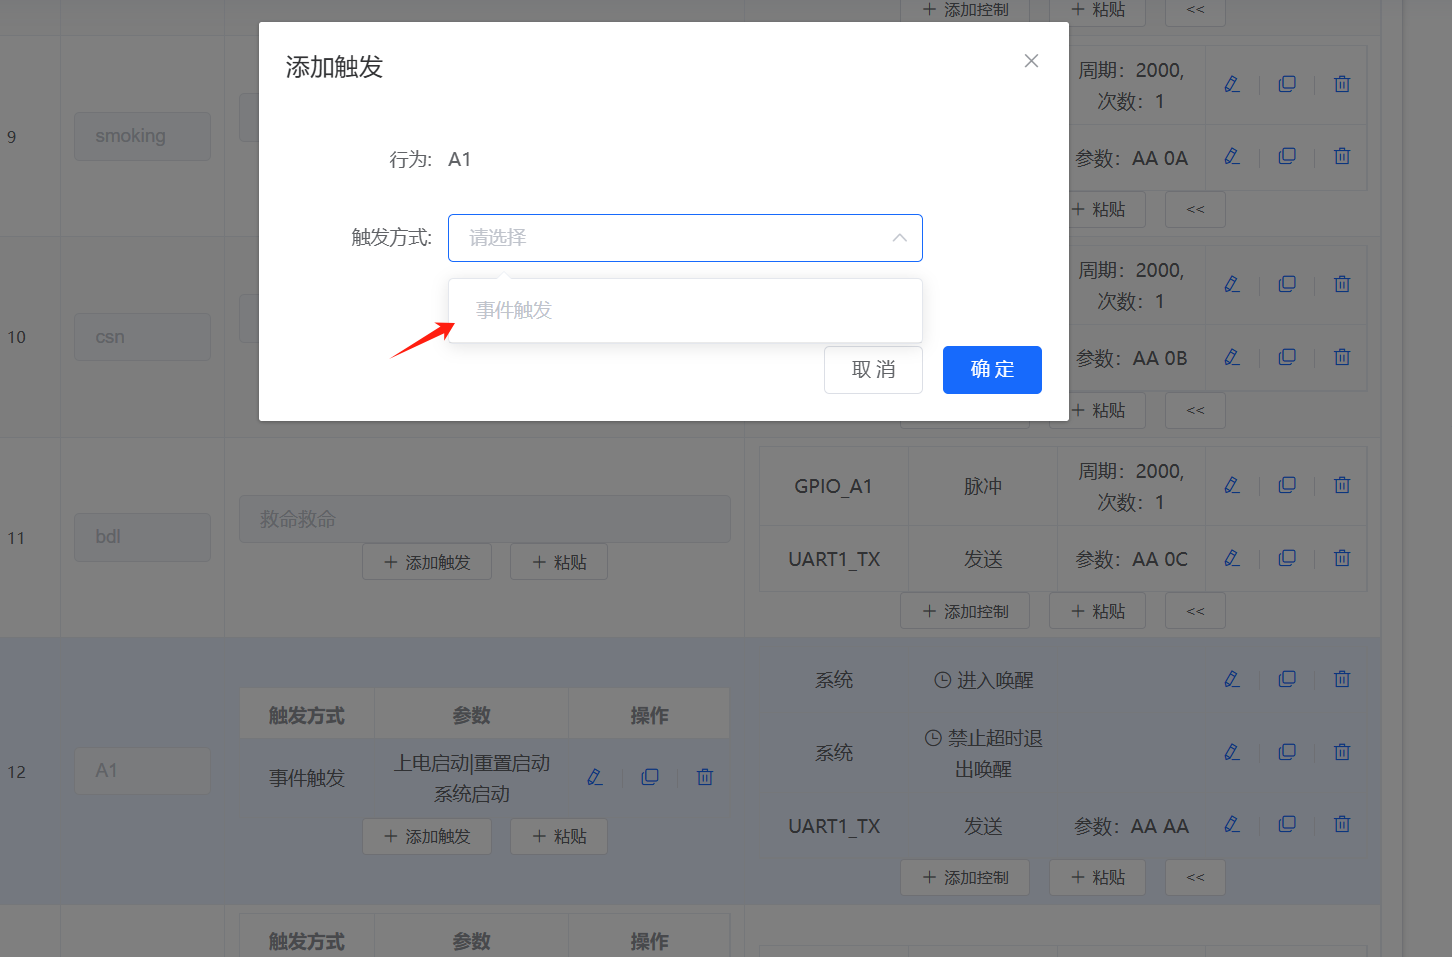The height and width of the screenshot is (957, 1452).
Task: Click 添加触发 in the bdl row
Action: point(427,561)
